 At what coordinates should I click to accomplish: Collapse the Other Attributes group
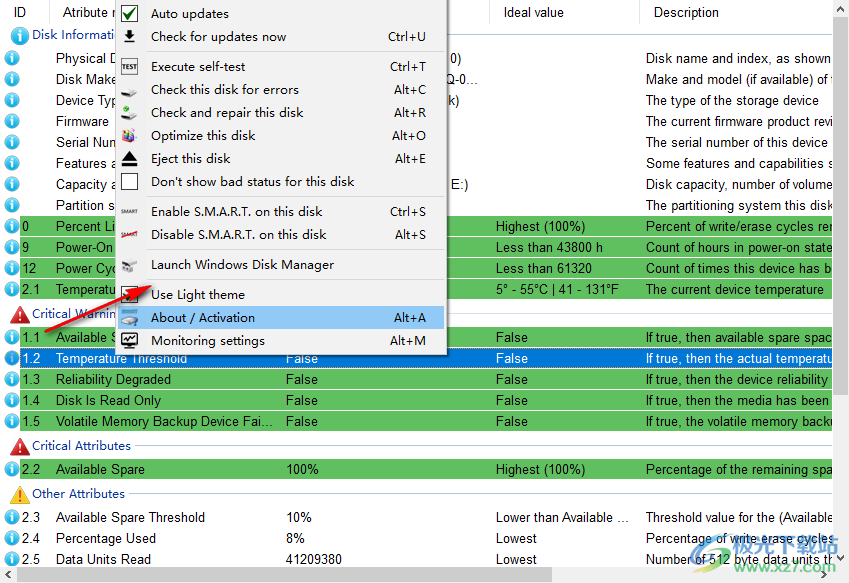[19, 495]
